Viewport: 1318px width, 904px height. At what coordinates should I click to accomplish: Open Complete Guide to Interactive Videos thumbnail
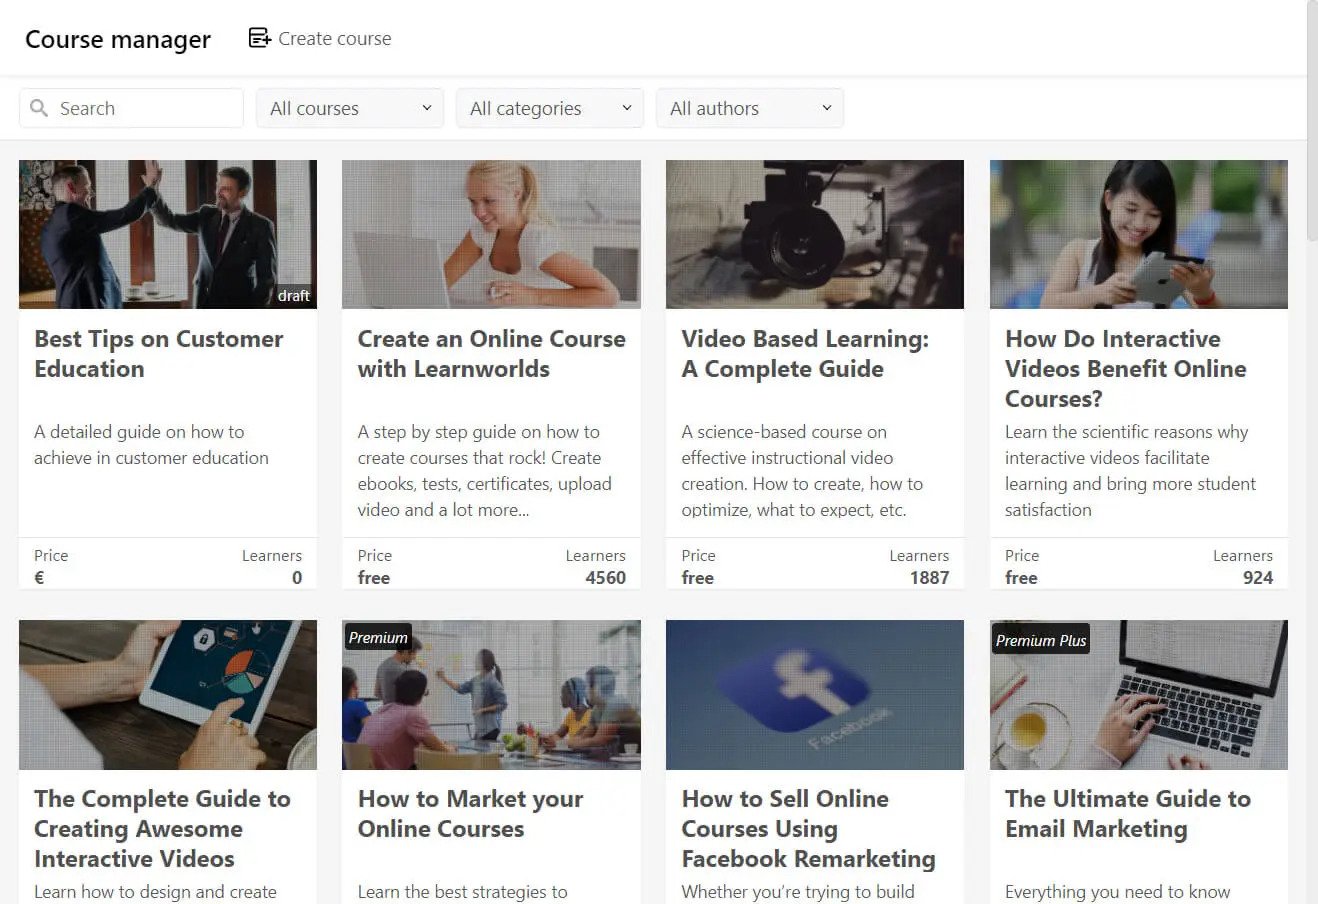[168, 694]
